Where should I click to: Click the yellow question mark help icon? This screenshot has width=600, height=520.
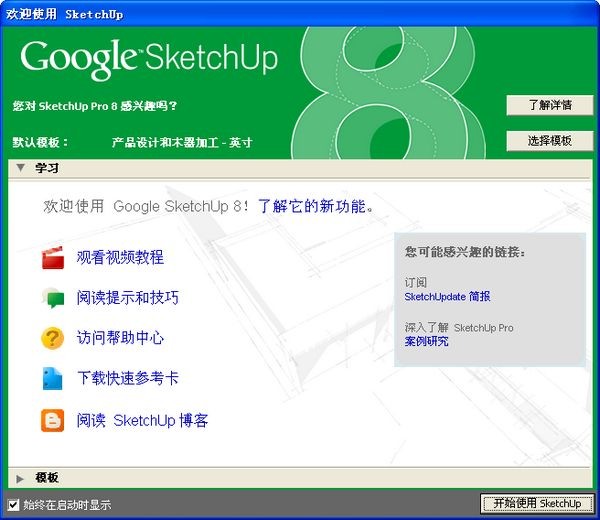click(52, 339)
